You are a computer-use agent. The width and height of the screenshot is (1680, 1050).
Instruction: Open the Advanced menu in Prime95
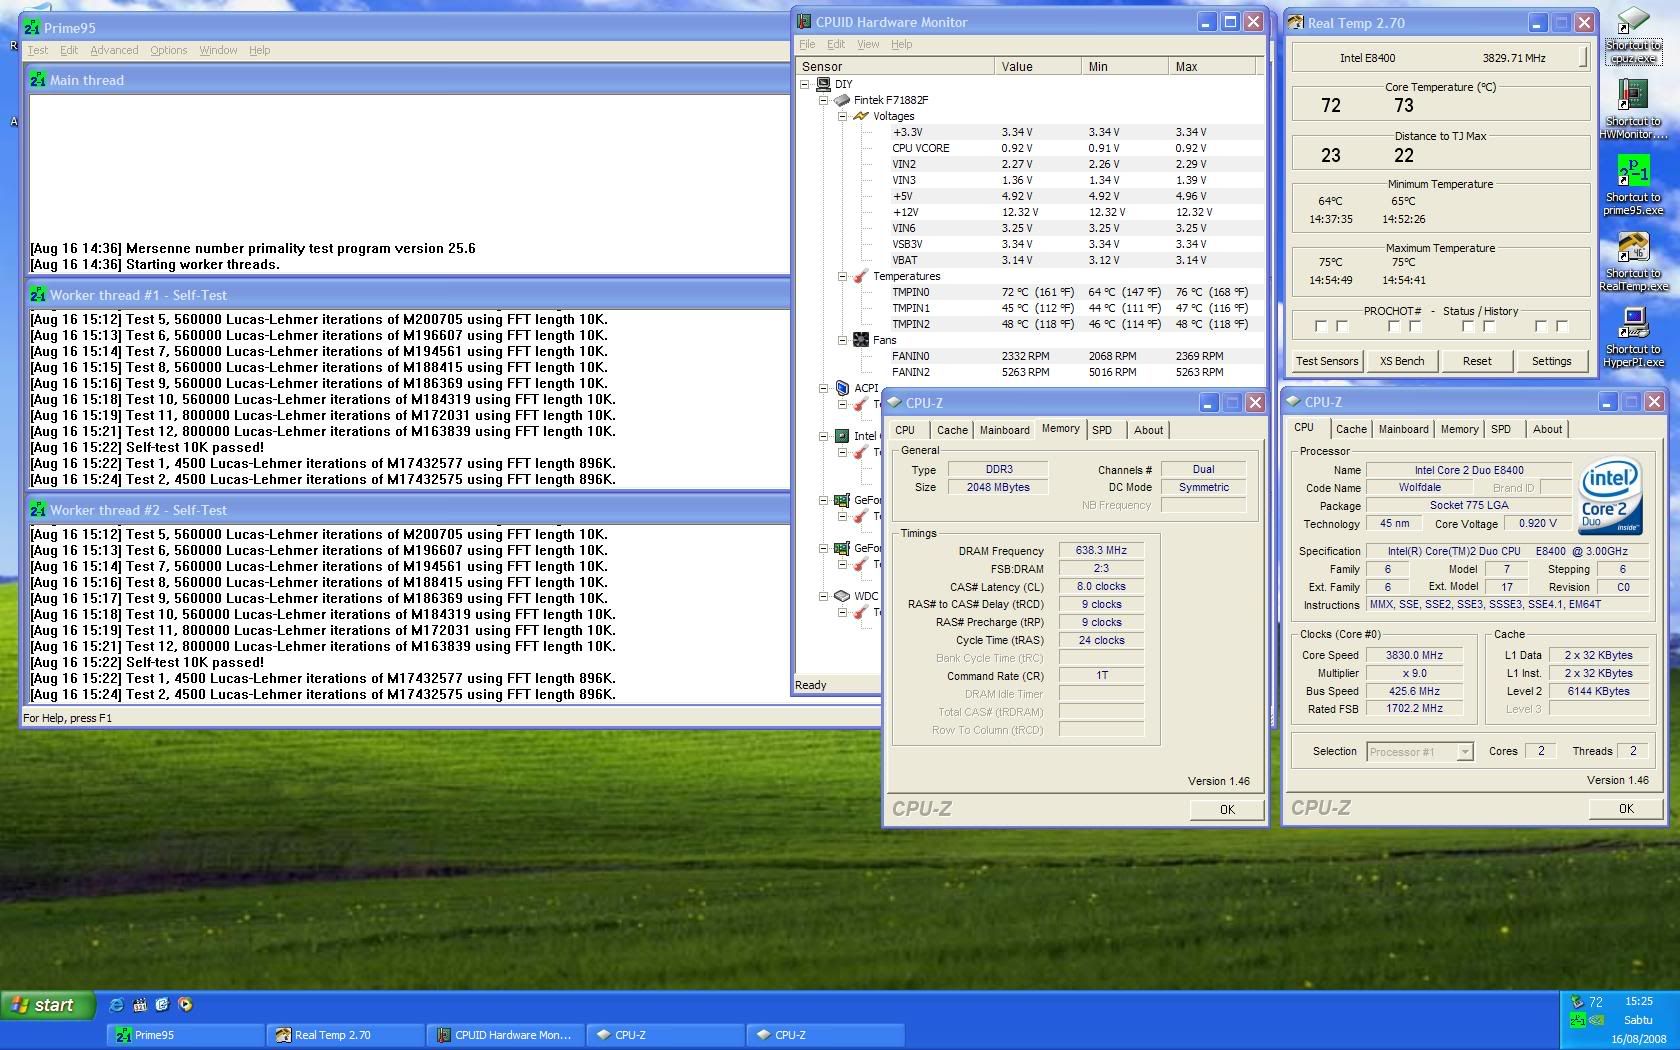click(114, 50)
